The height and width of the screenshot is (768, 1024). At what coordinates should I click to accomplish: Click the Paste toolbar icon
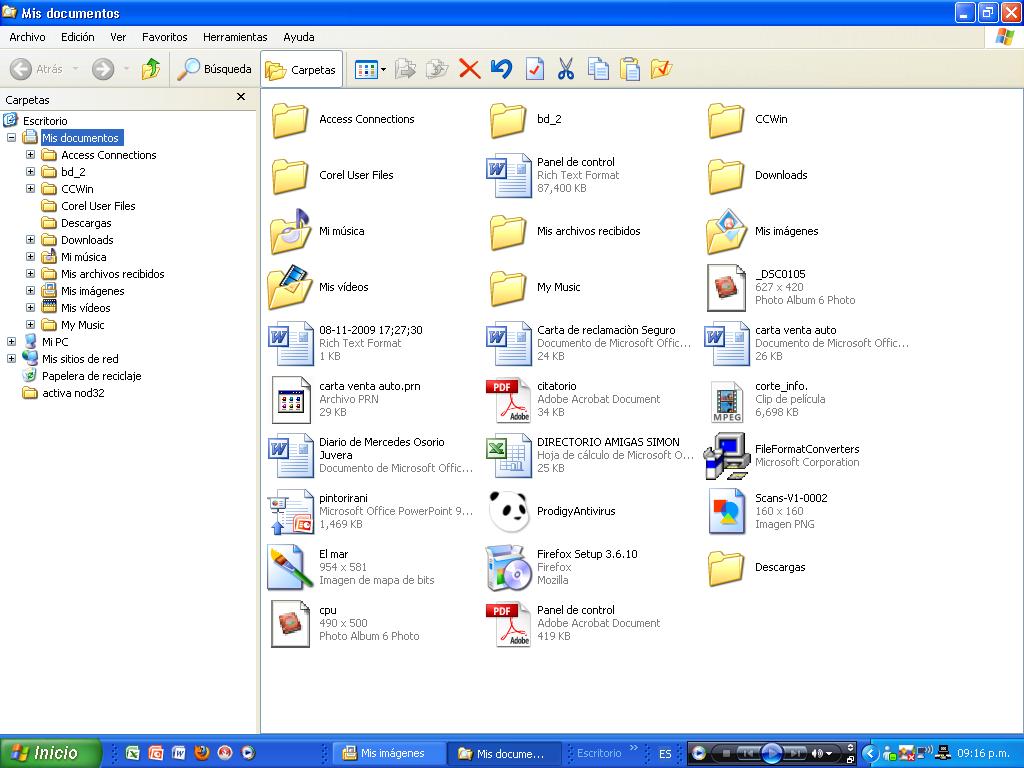[x=629, y=69]
